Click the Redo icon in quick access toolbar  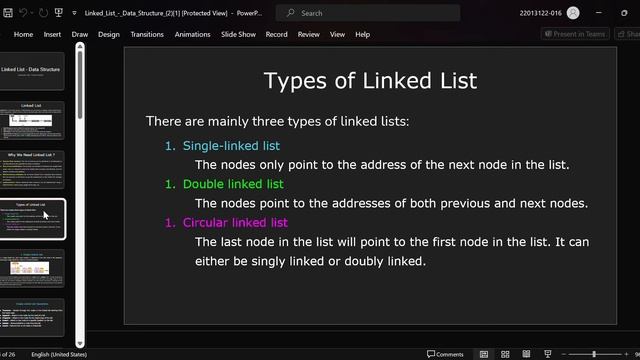pyautogui.click(x=43, y=13)
